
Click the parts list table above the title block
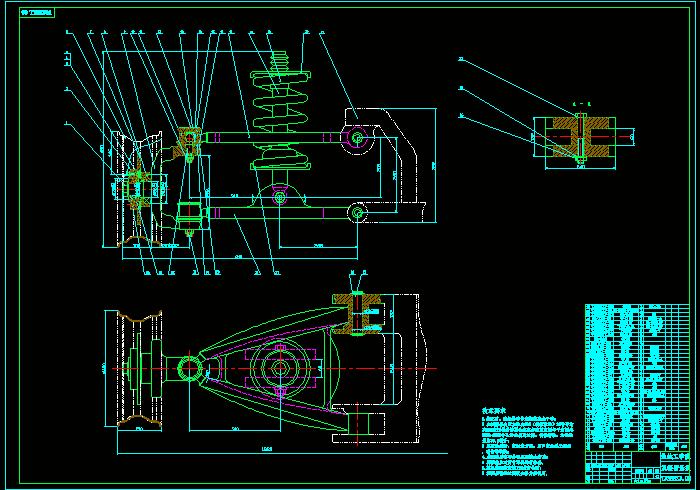[638, 378]
